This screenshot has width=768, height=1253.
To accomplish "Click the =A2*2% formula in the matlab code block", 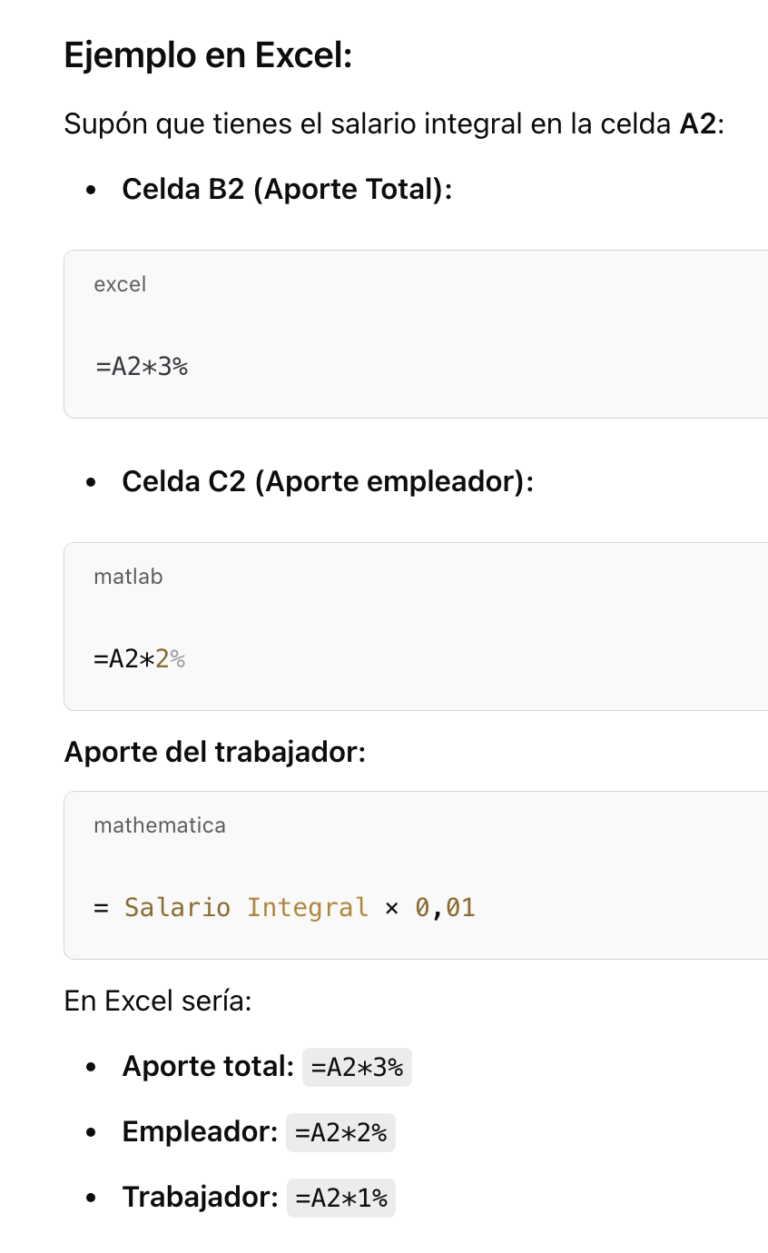I will [x=140, y=659].
